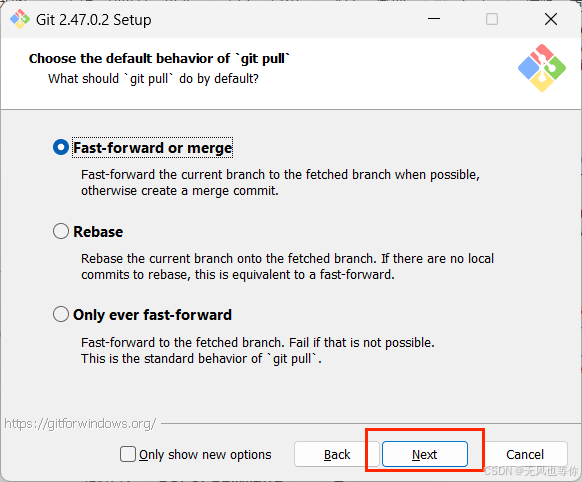
Task: Close the Git Setup dialog with X
Action: point(551,19)
